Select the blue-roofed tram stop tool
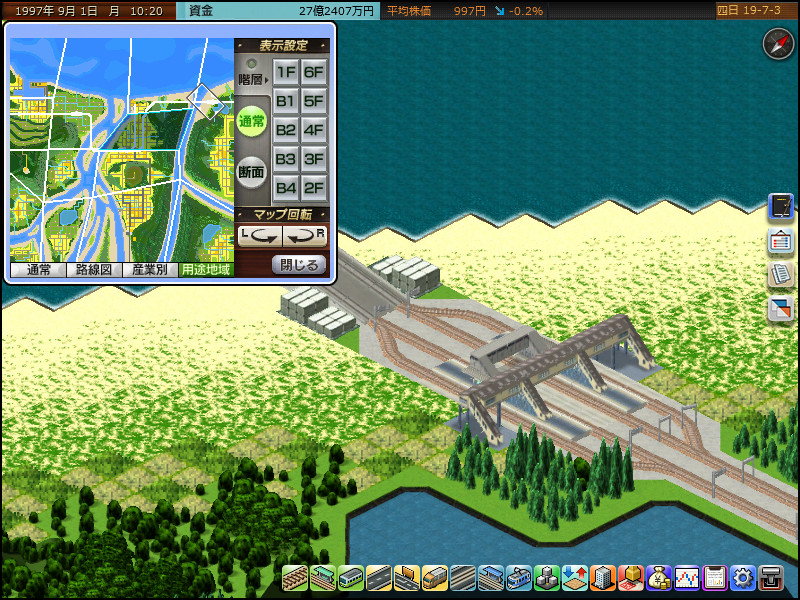800x600 pixels. coord(491,578)
